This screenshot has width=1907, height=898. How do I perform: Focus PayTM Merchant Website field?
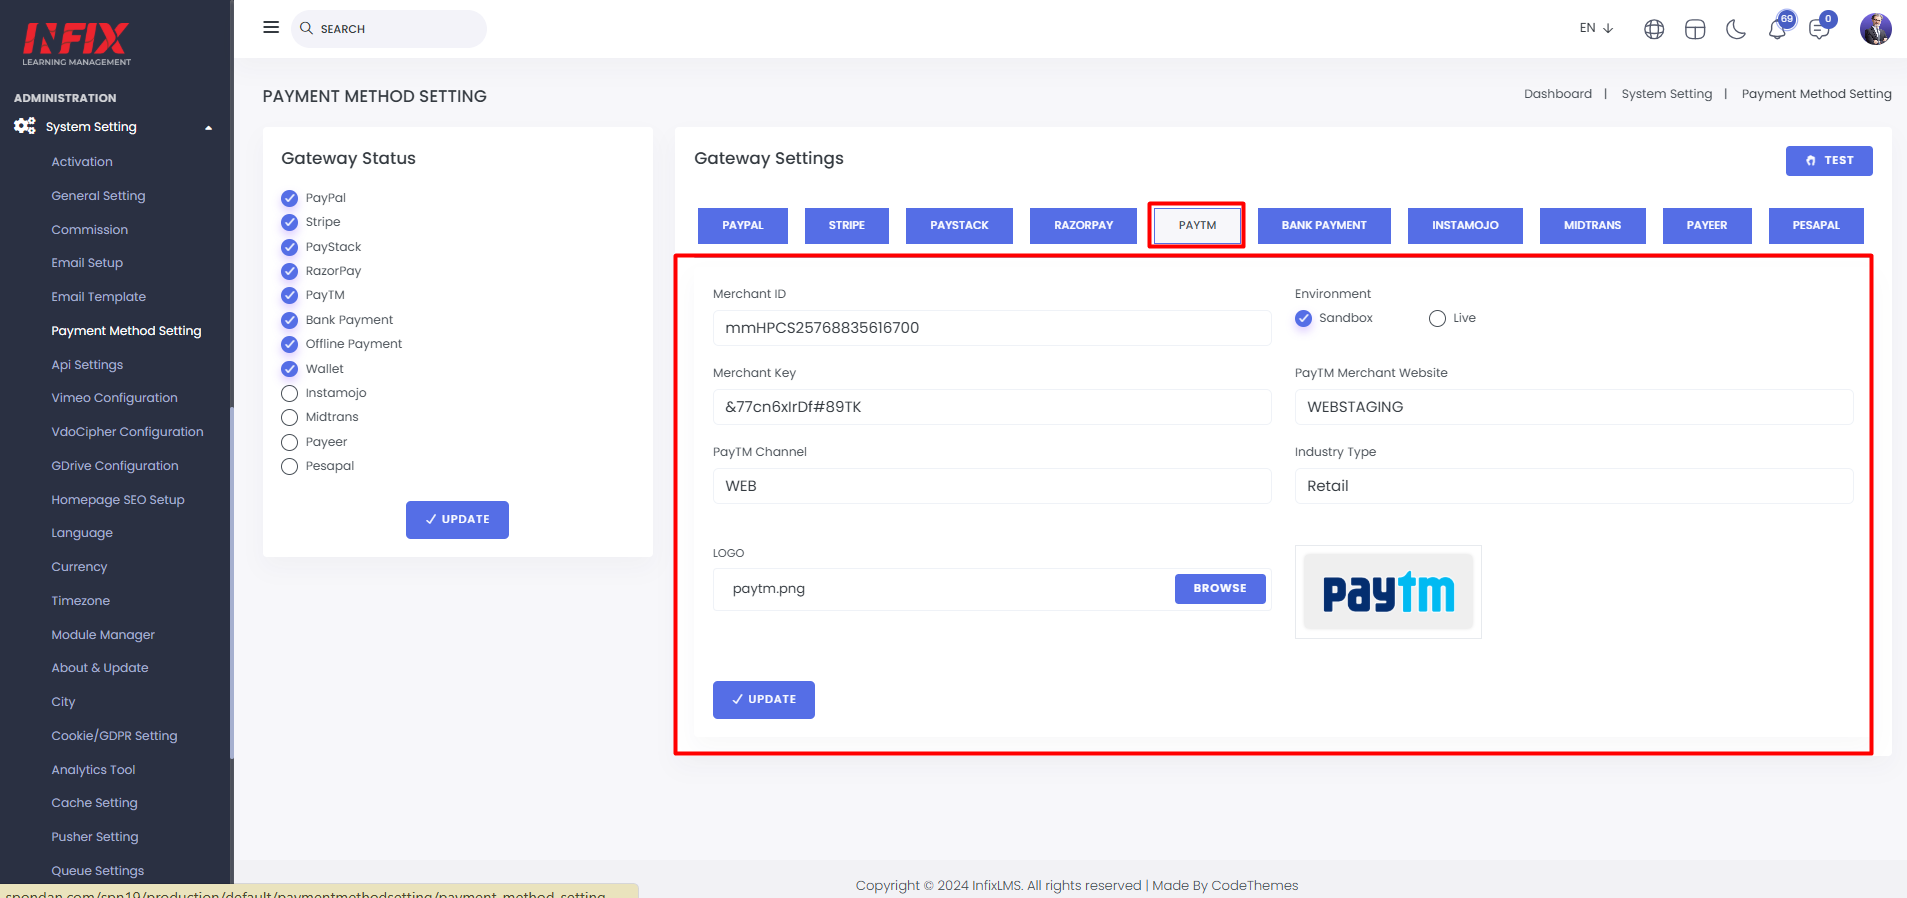point(1574,407)
